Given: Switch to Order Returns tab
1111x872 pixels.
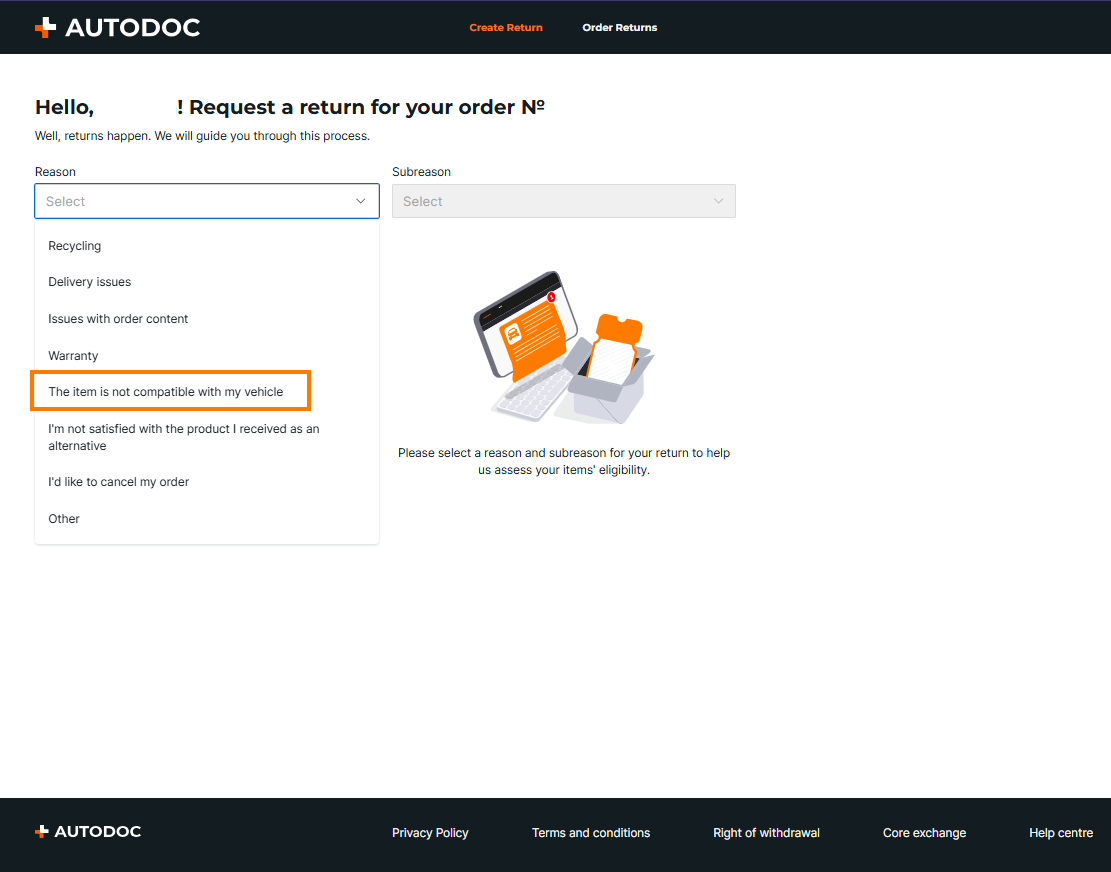Looking at the screenshot, I should pyautogui.click(x=620, y=27).
